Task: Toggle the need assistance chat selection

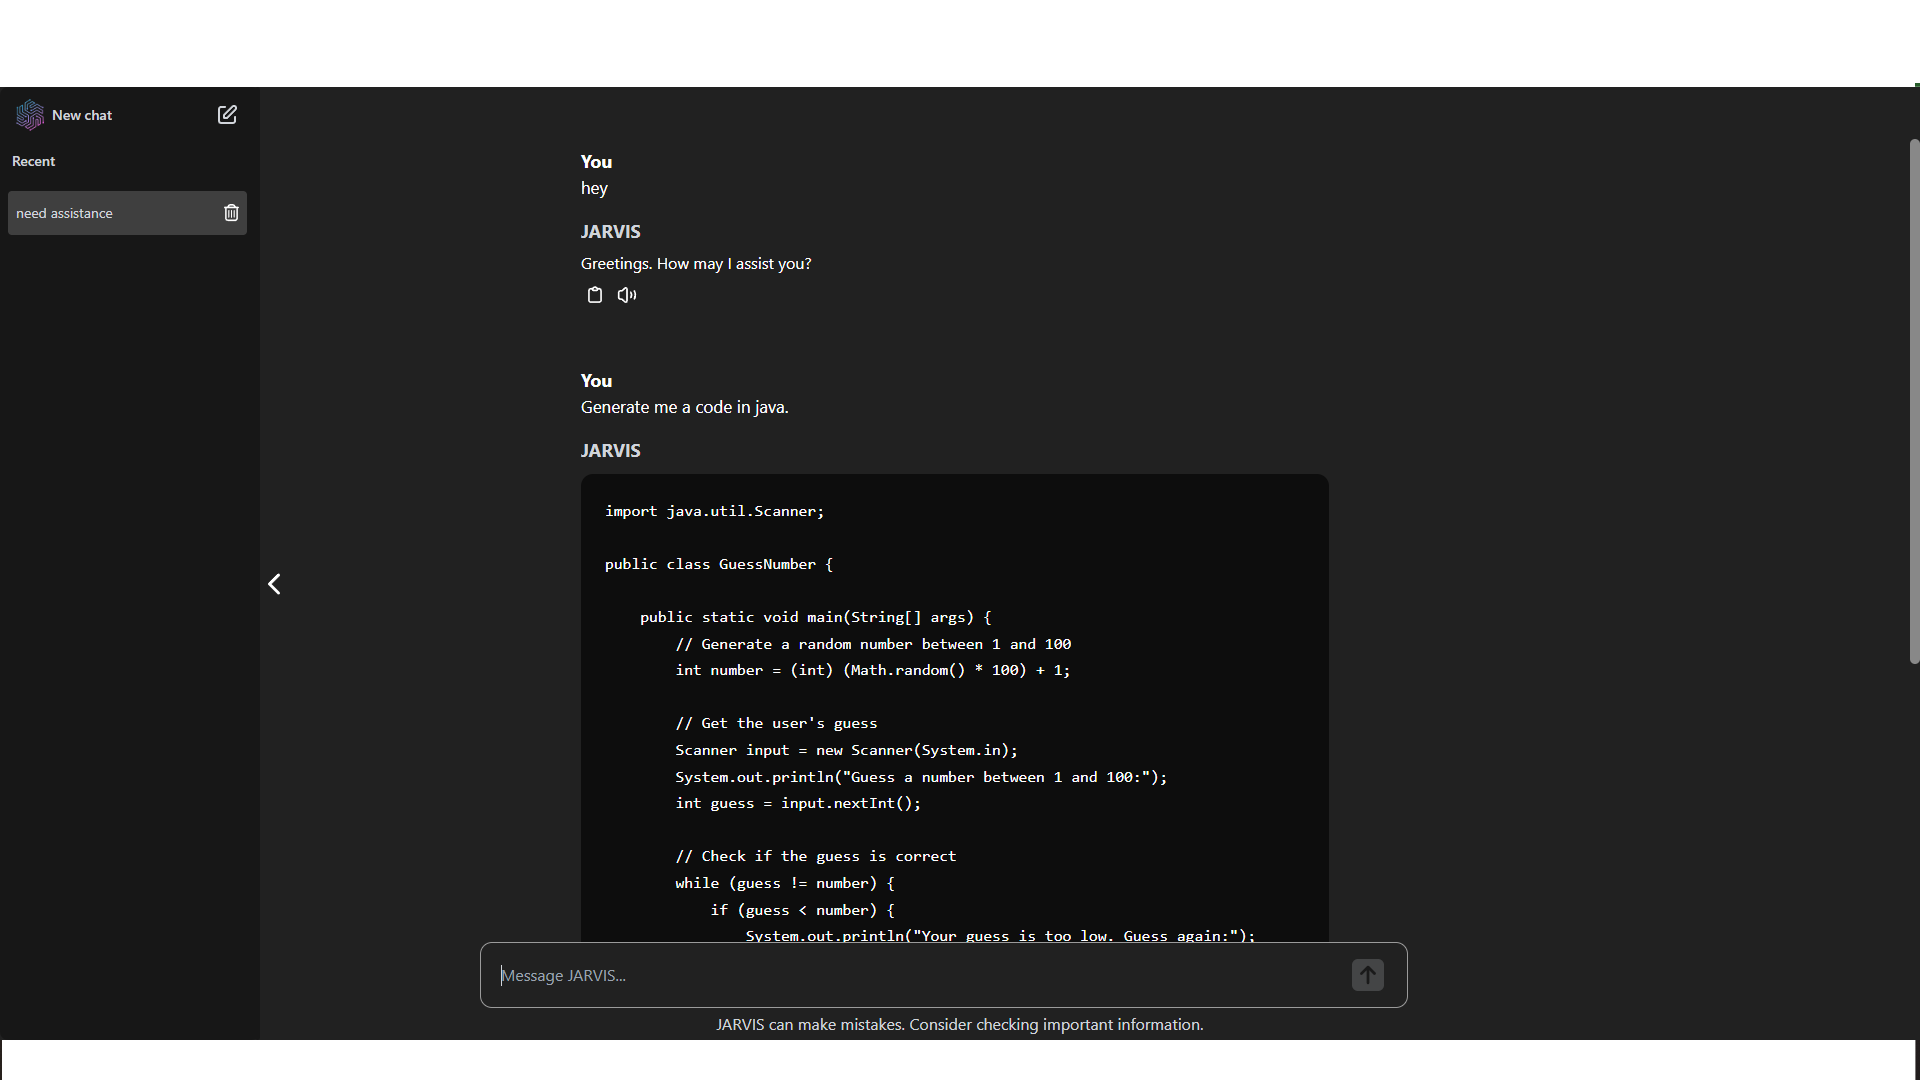Action: pyautogui.click(x=110, y=212)
